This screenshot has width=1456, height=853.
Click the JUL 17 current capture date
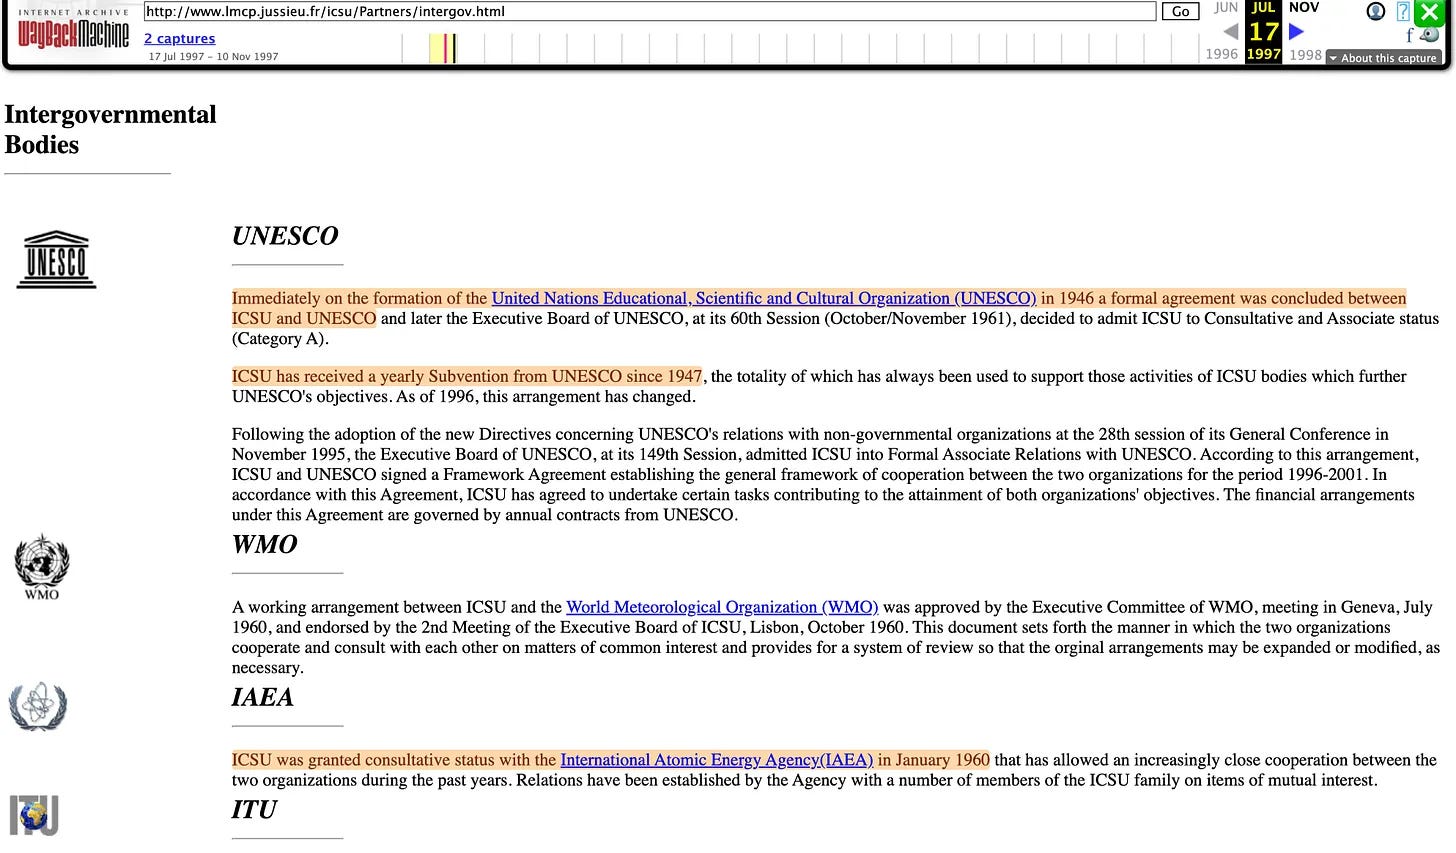pyautogui.click(x=1263, y=32)
